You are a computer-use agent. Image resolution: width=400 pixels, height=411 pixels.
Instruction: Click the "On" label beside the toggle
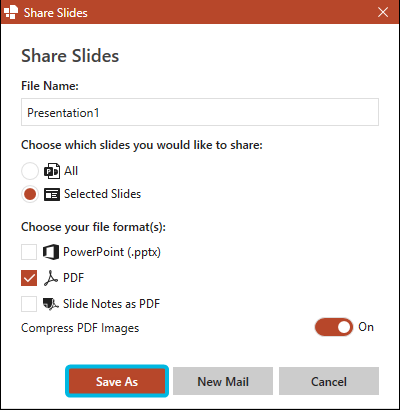[x=366, y=327]
